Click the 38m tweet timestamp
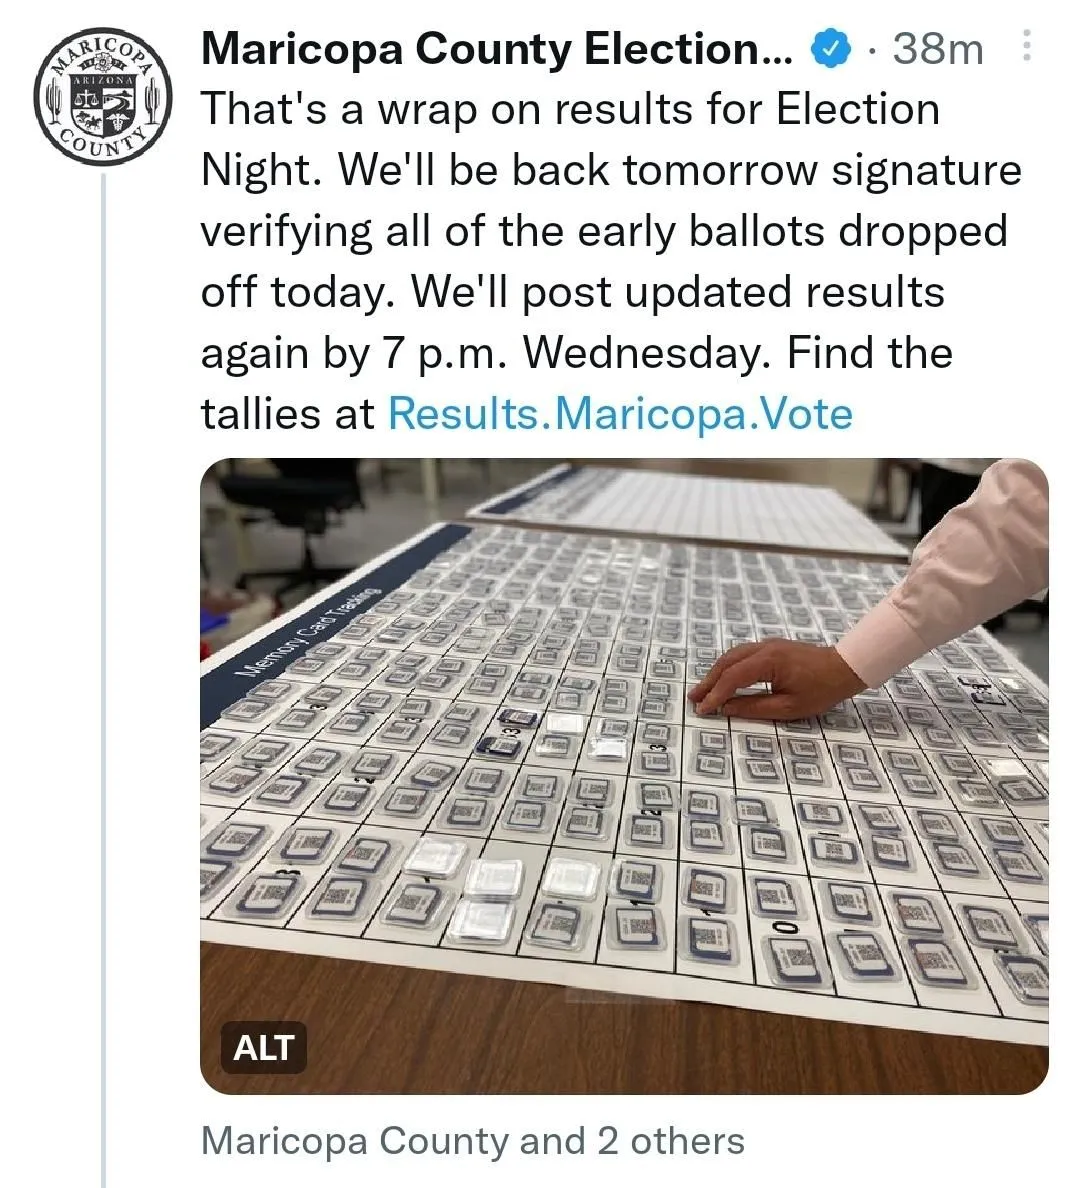Image resolution: width=1080 pixels, height=1188 pixels. coord(937,48)
